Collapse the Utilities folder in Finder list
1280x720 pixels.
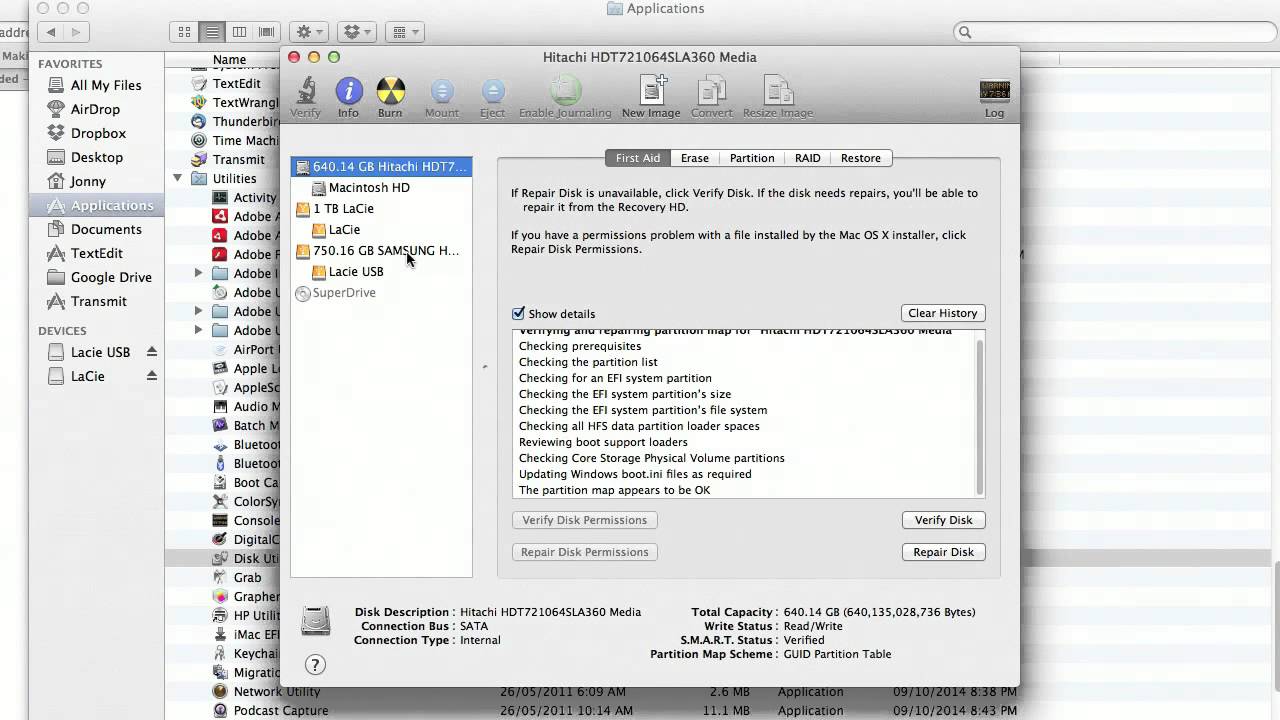tap(178, 178)
